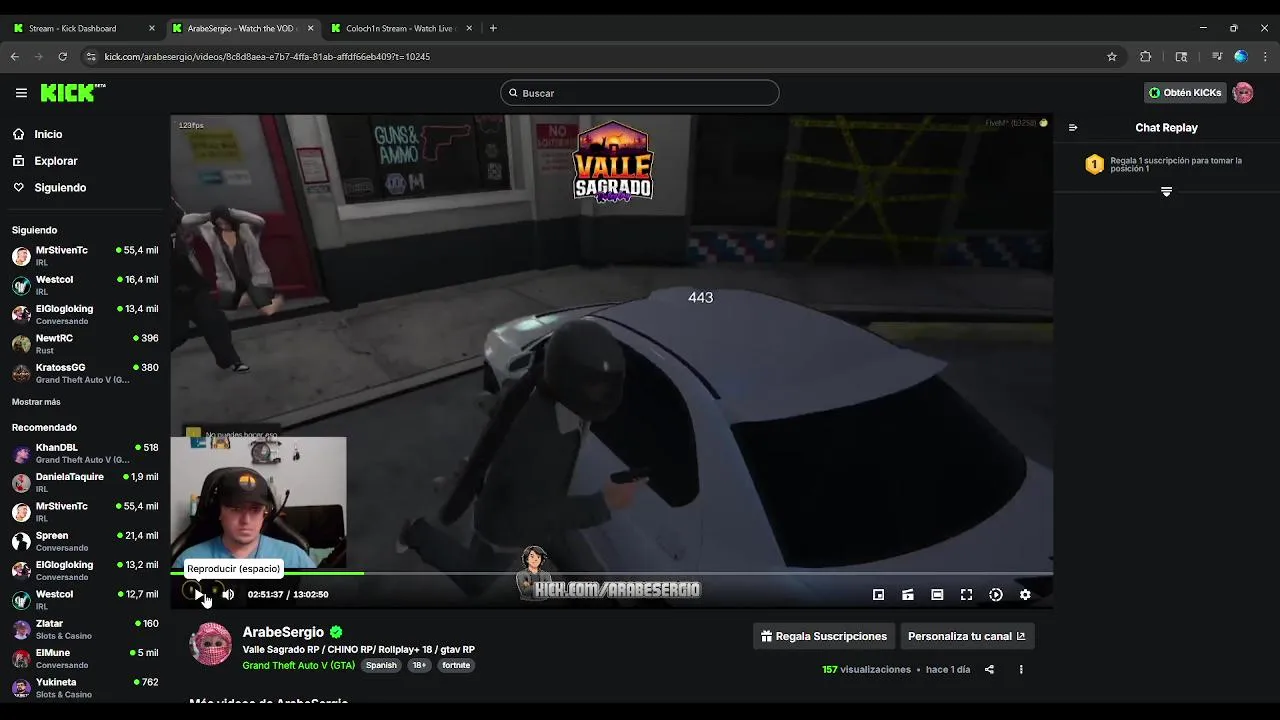
Task: Go to Inicio in sidebar
Action: 48,134
